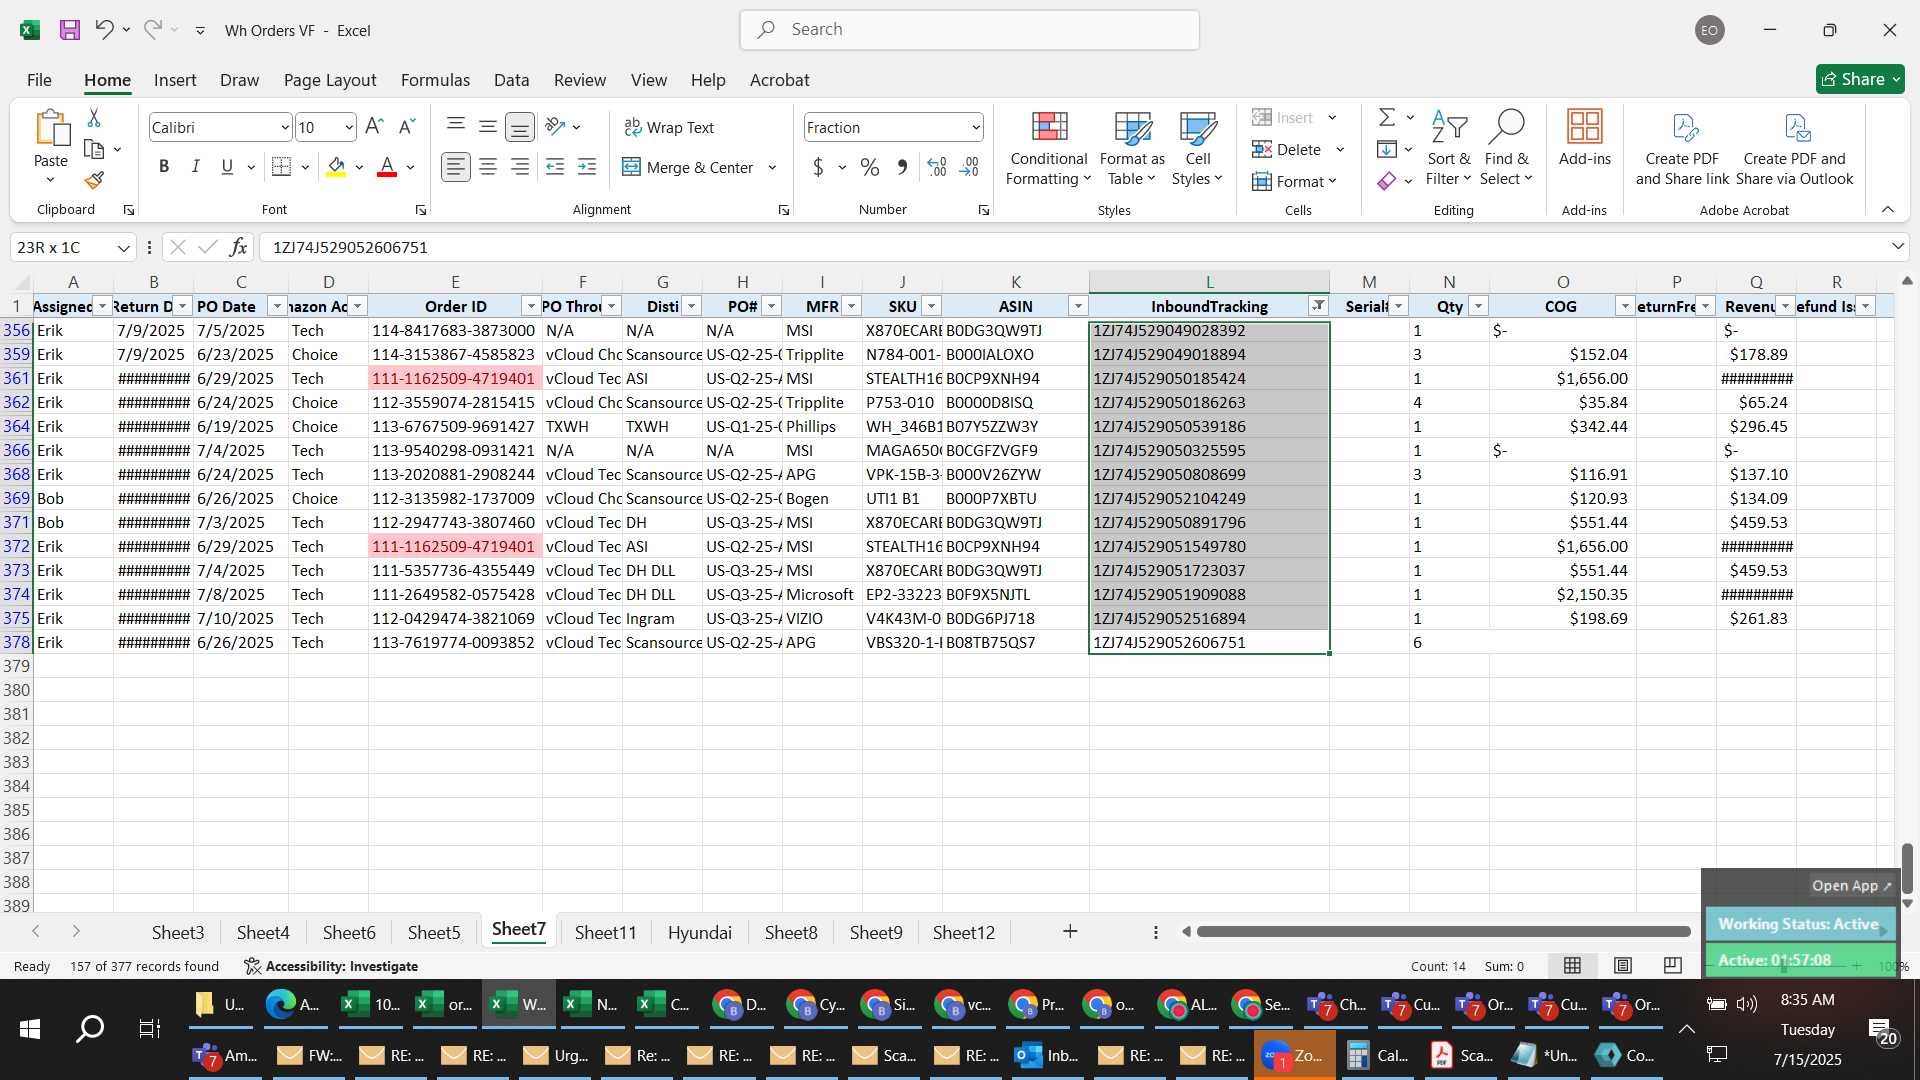Click the Search box in title bar

970,30
